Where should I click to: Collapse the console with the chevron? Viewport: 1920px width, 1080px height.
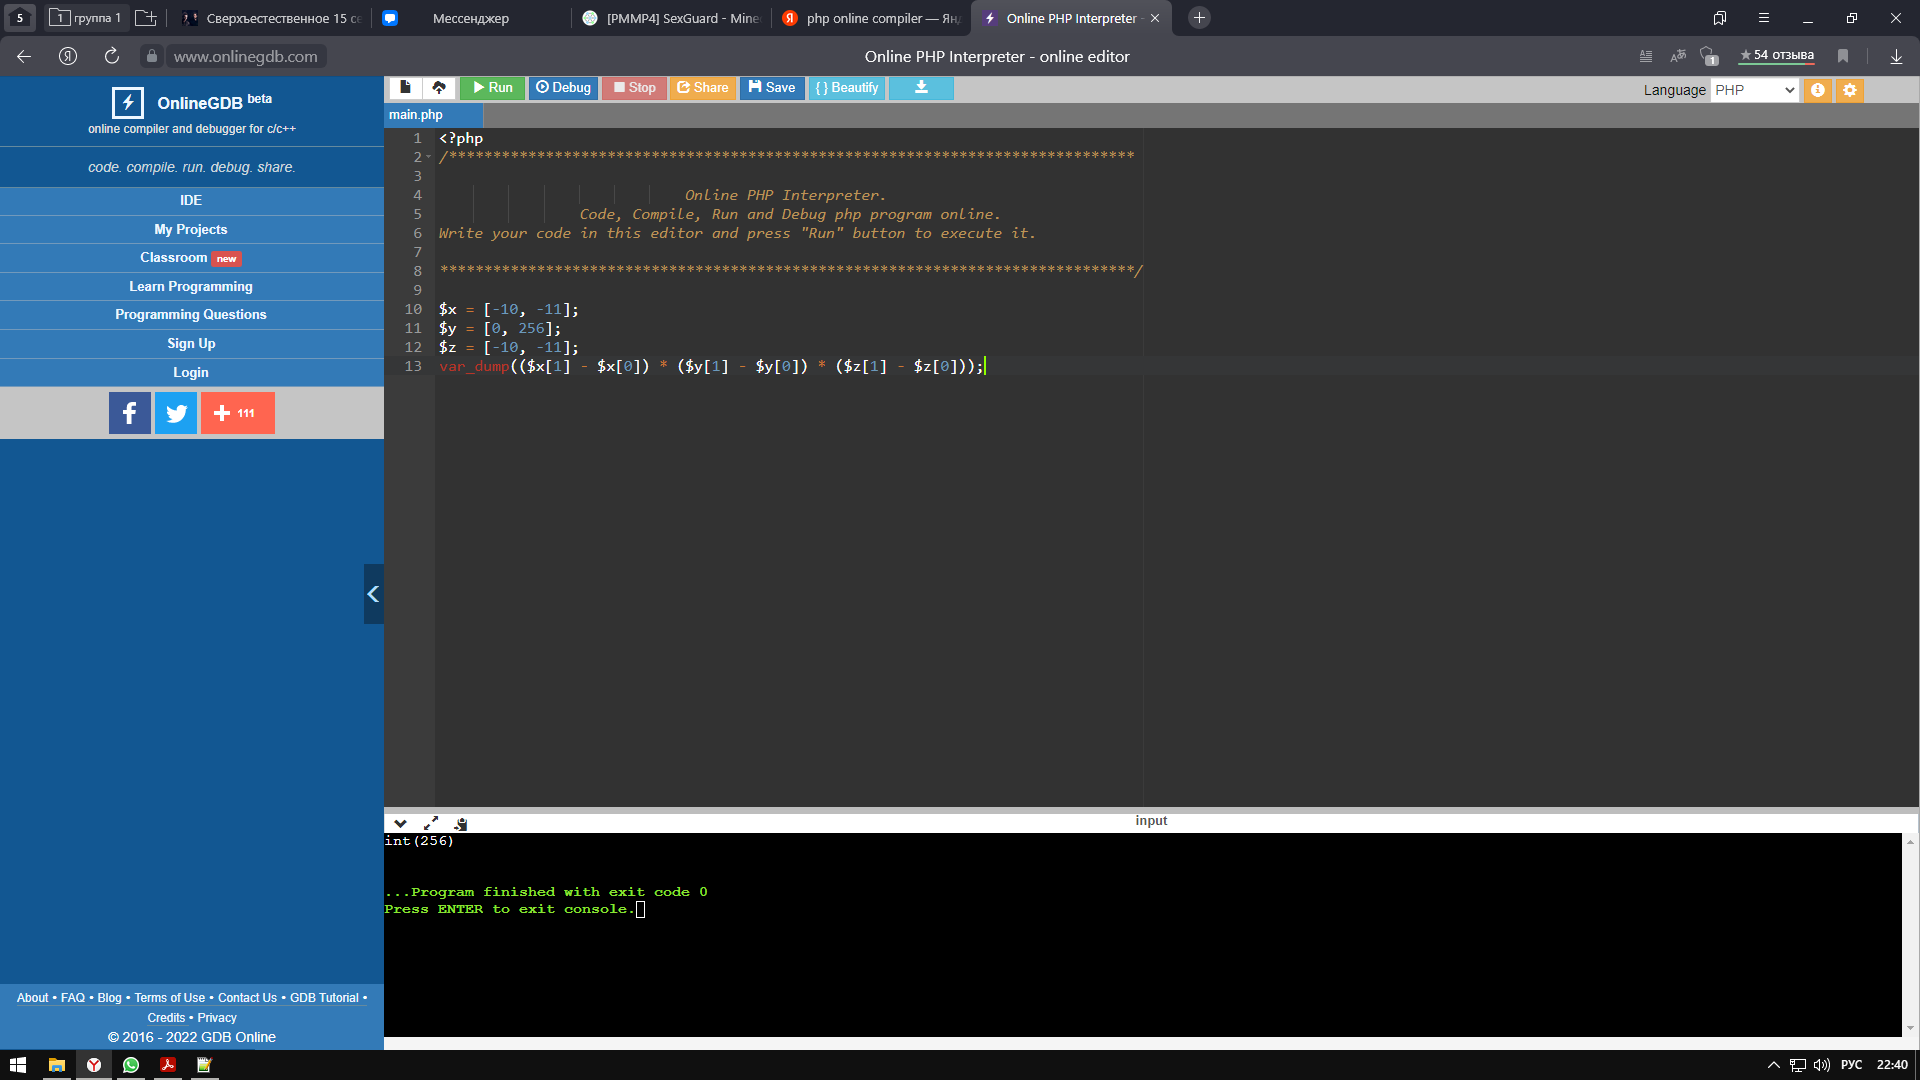(x=400, y=823)
